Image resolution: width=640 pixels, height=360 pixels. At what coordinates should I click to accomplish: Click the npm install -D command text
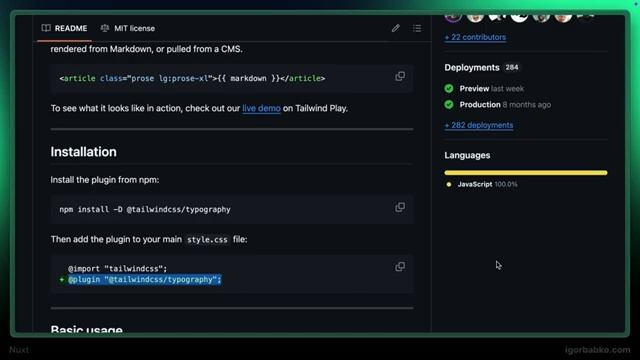[145, 209]
